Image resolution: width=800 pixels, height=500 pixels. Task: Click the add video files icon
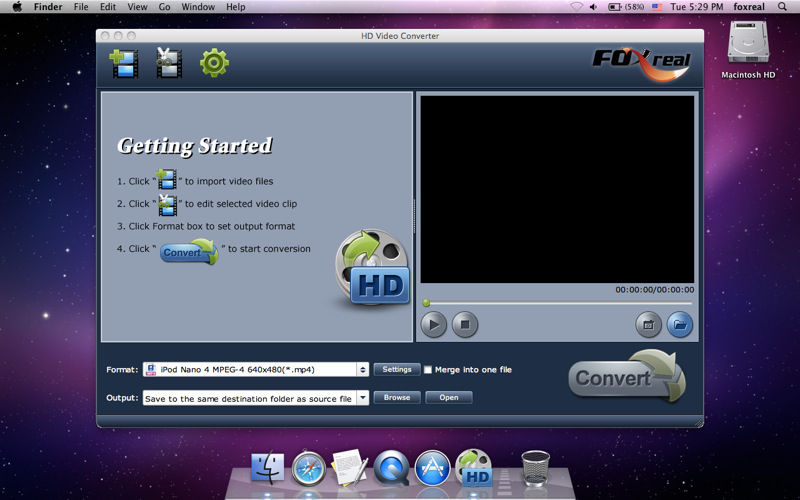pyautogui.click(x=125, y=64)
